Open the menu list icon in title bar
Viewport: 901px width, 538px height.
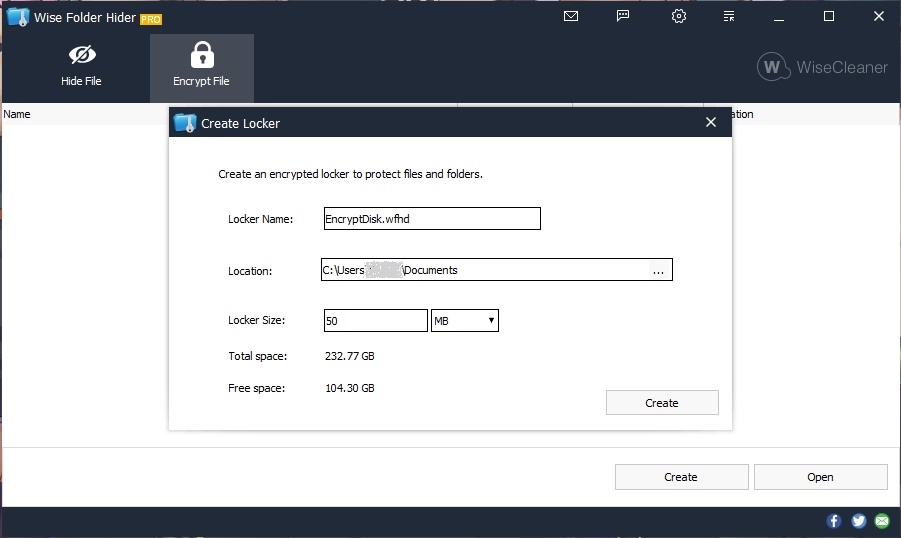[x=729, y=16]
